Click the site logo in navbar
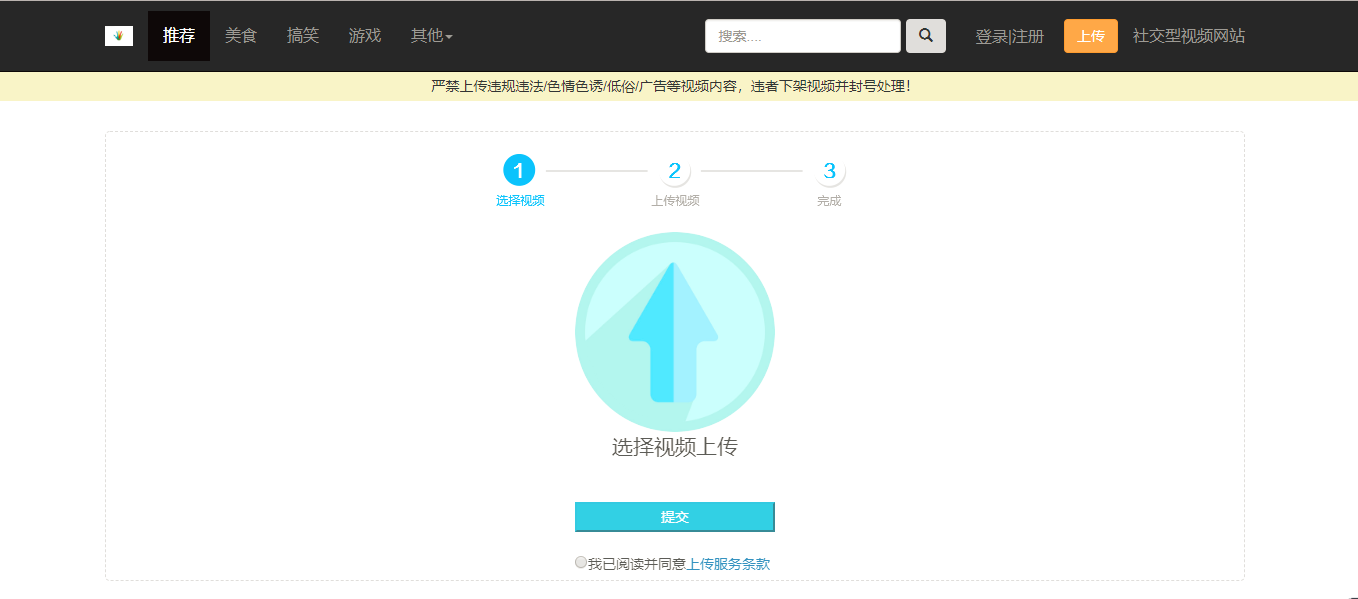This screenshot has height=599, width=1358. [x=119, y=36]
